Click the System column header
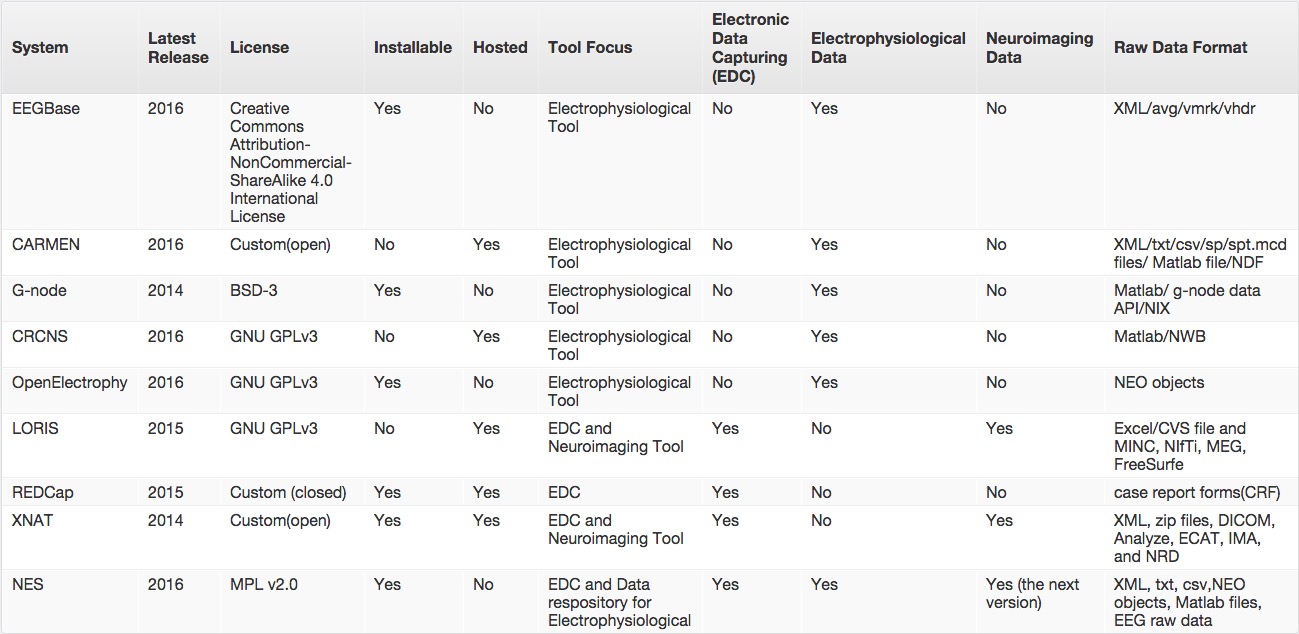 click(x=41, y=47)
